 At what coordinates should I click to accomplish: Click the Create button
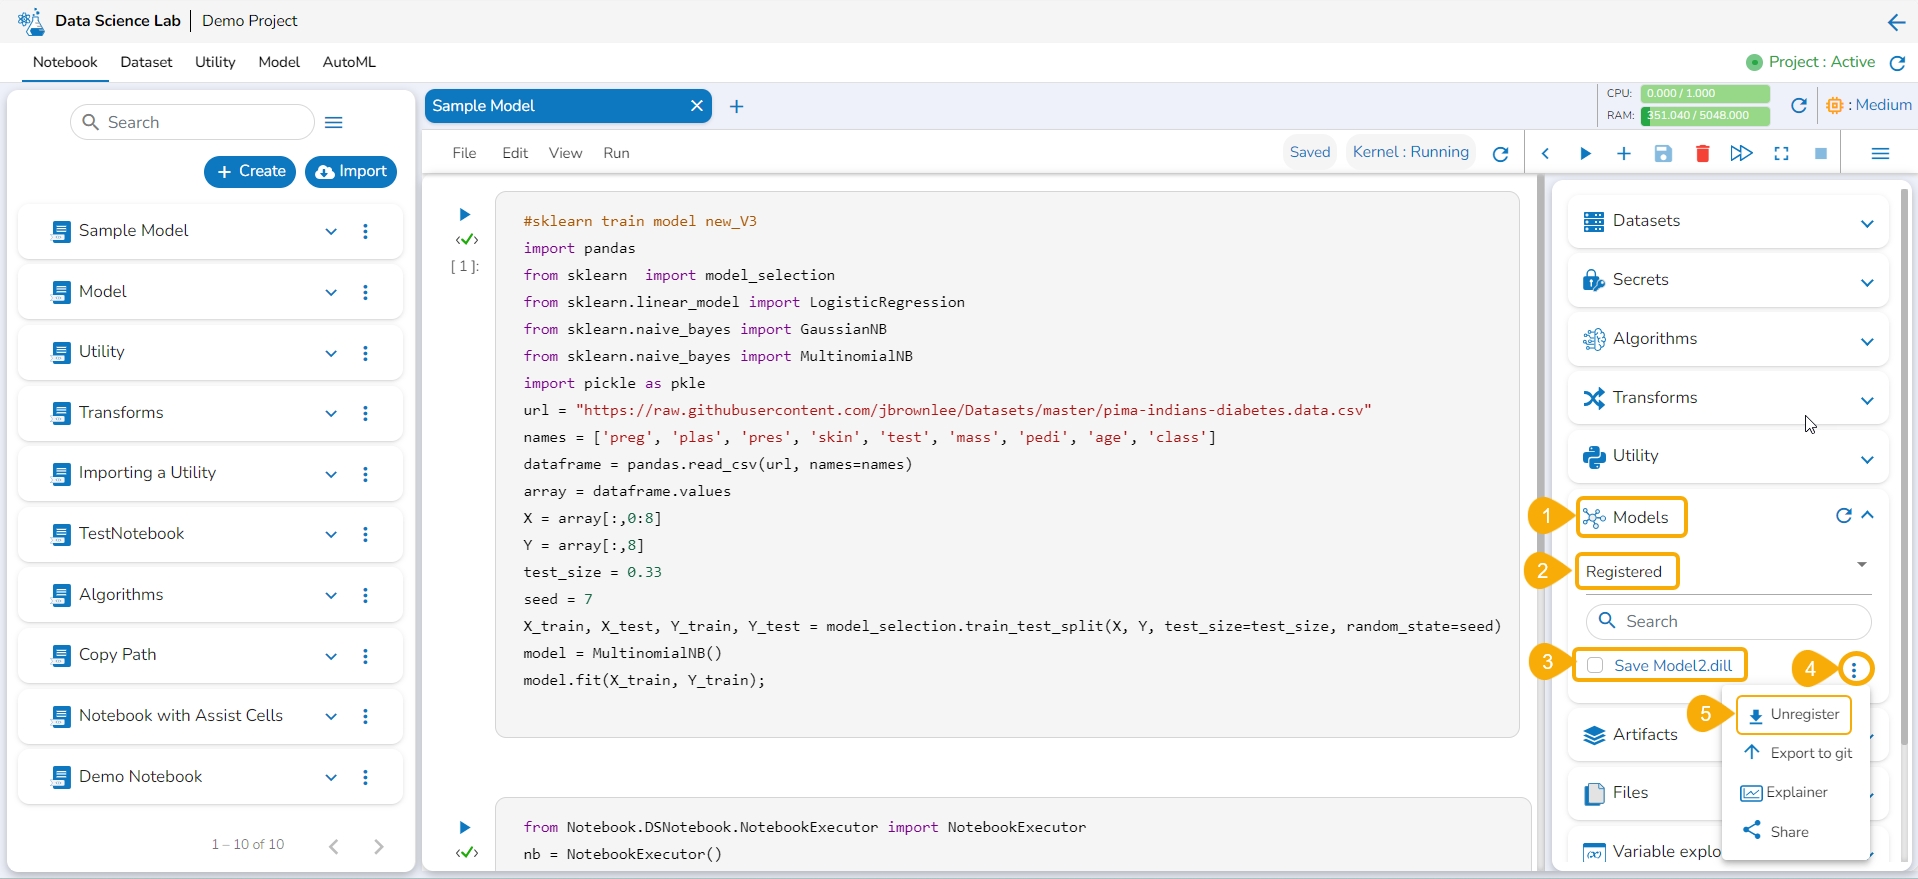coord(250,172)
